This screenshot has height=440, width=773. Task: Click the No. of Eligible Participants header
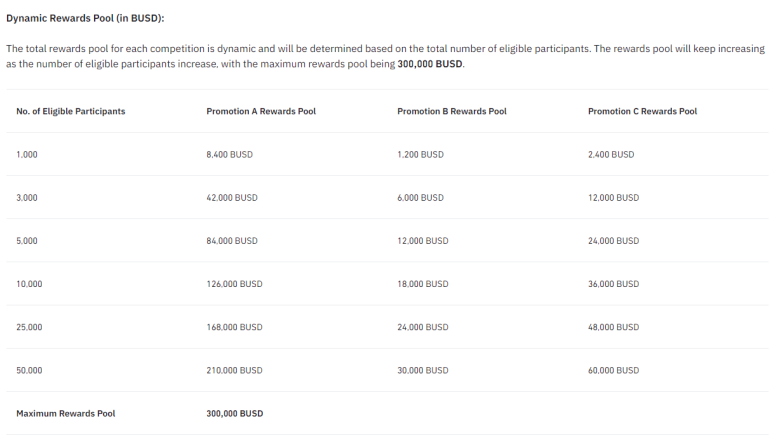click(x=70, y=111)
